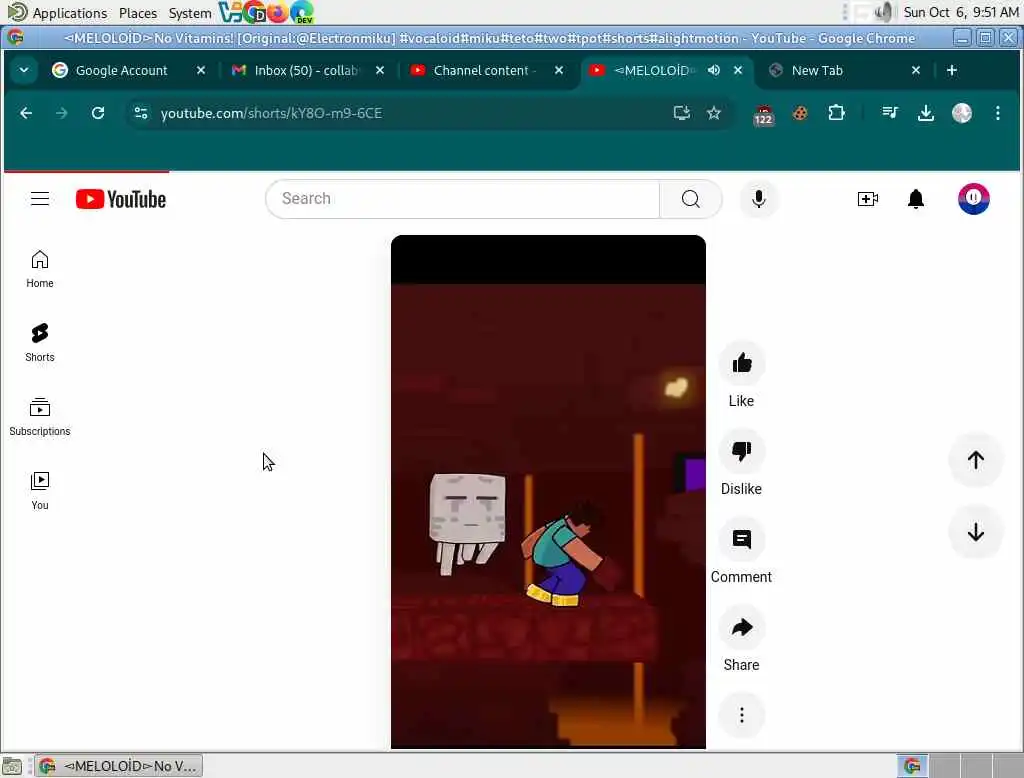Switch to the Inbox (50) Gmail tab
This screenshot has width=1024, height=778.
306,70
